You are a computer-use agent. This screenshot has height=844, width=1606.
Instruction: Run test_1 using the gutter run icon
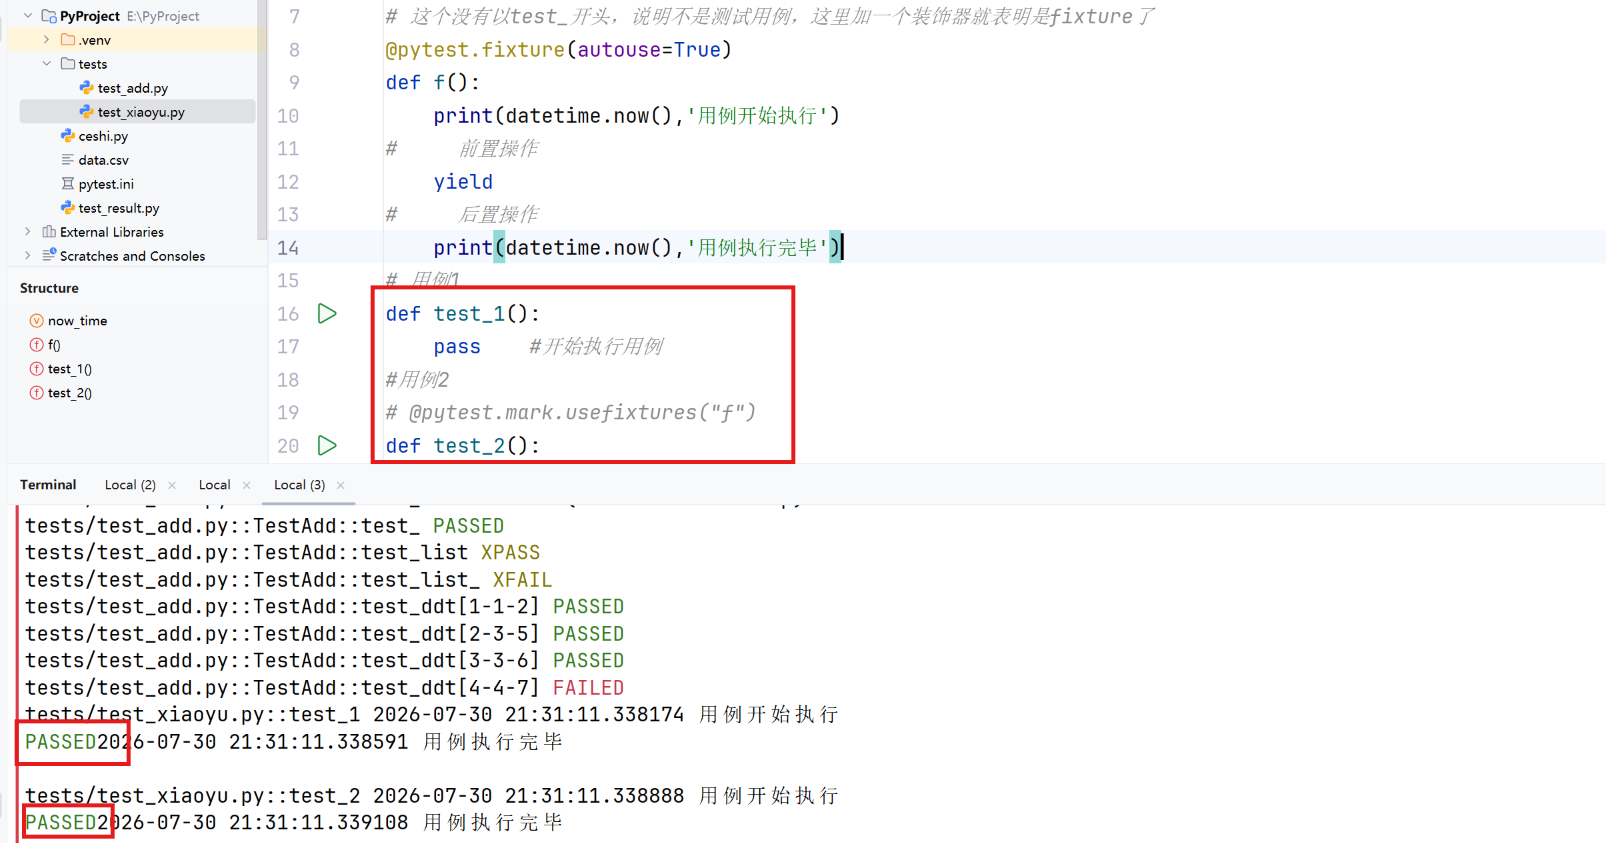coord(327,314)
